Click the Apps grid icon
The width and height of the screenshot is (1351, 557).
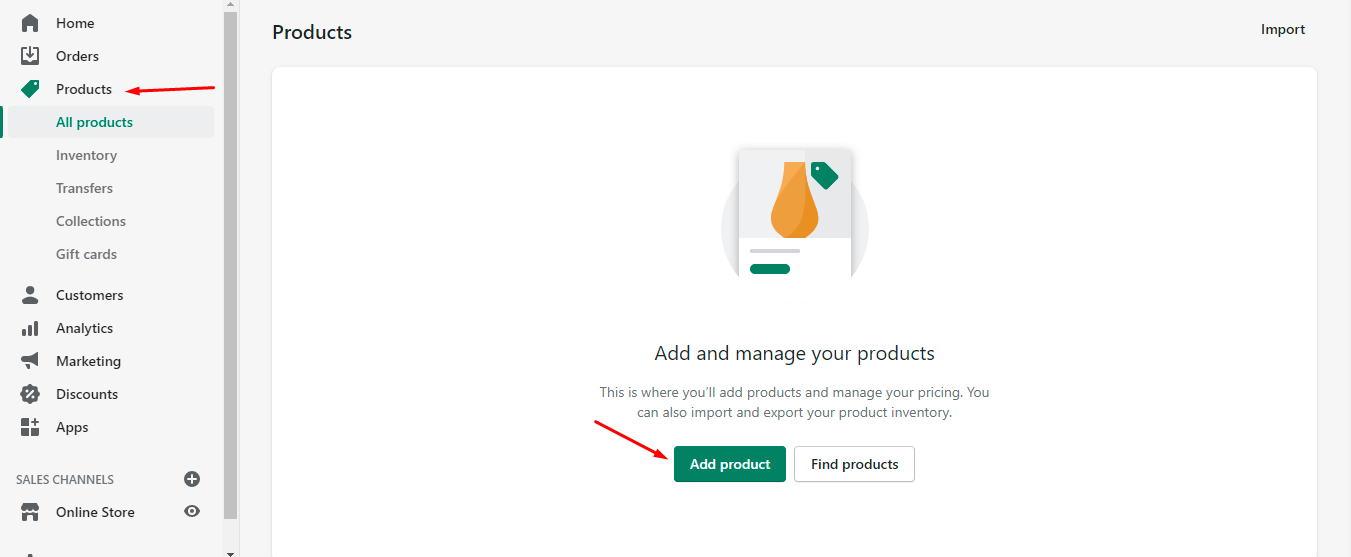click(x=30, y=427)
